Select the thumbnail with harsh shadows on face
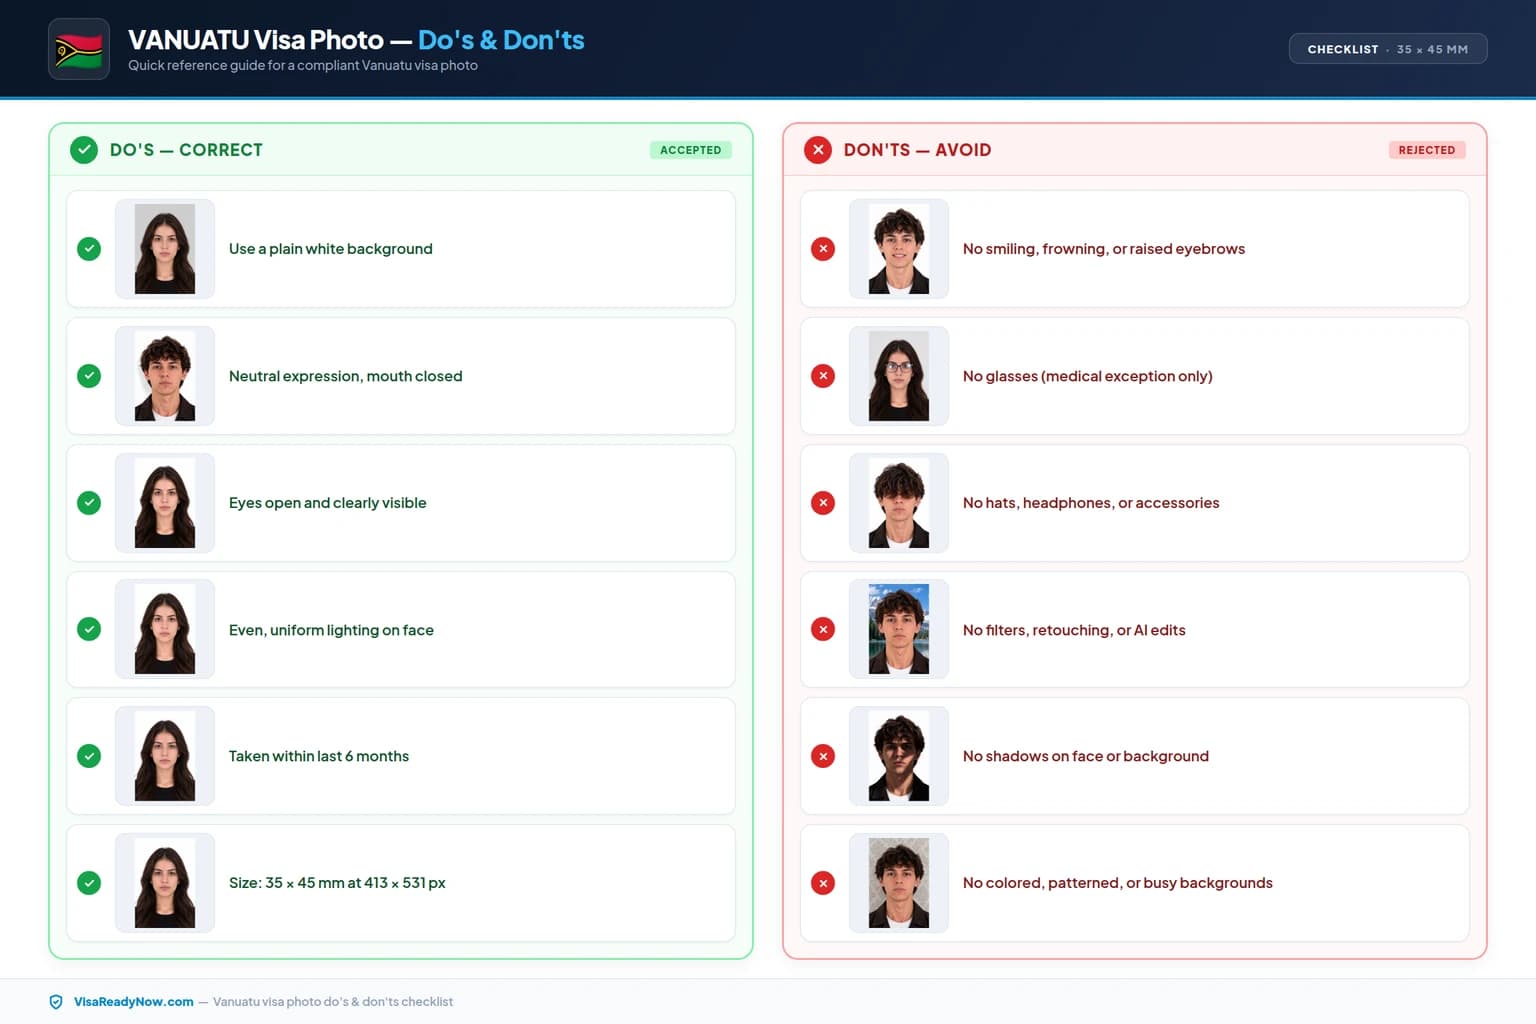 click(x=899, y=756)
